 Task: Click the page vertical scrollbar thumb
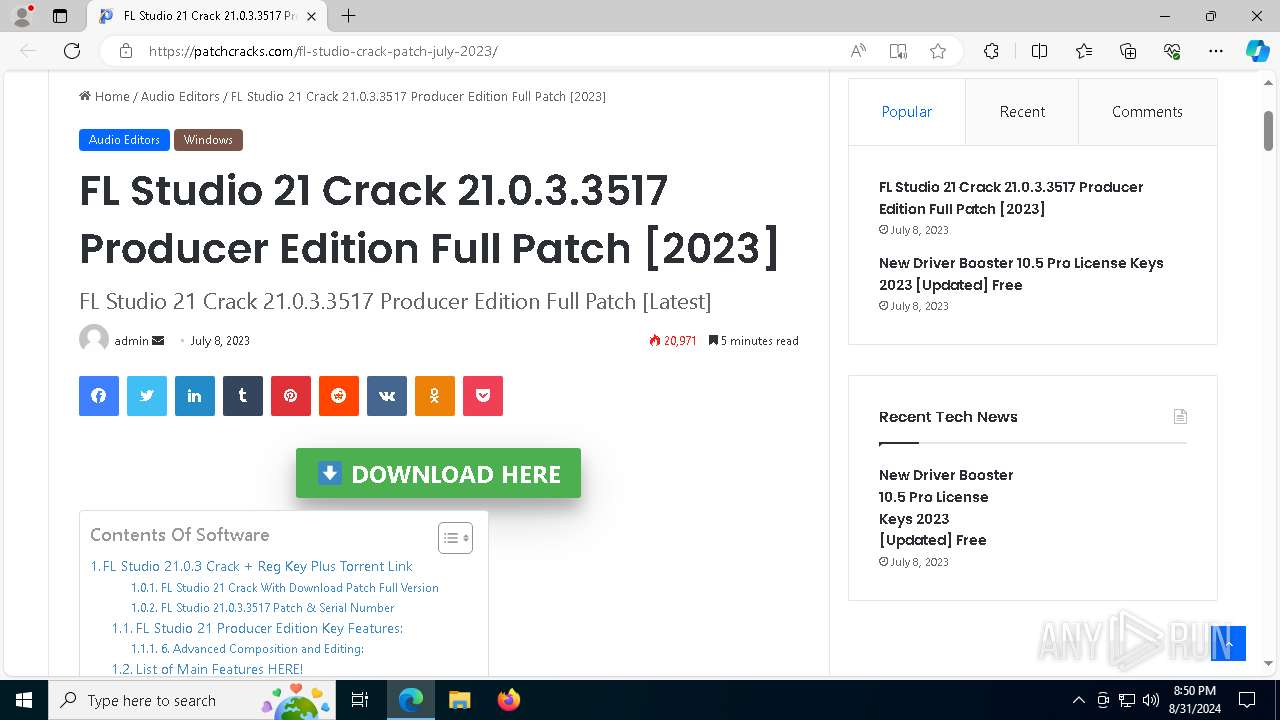[1268, 130]
